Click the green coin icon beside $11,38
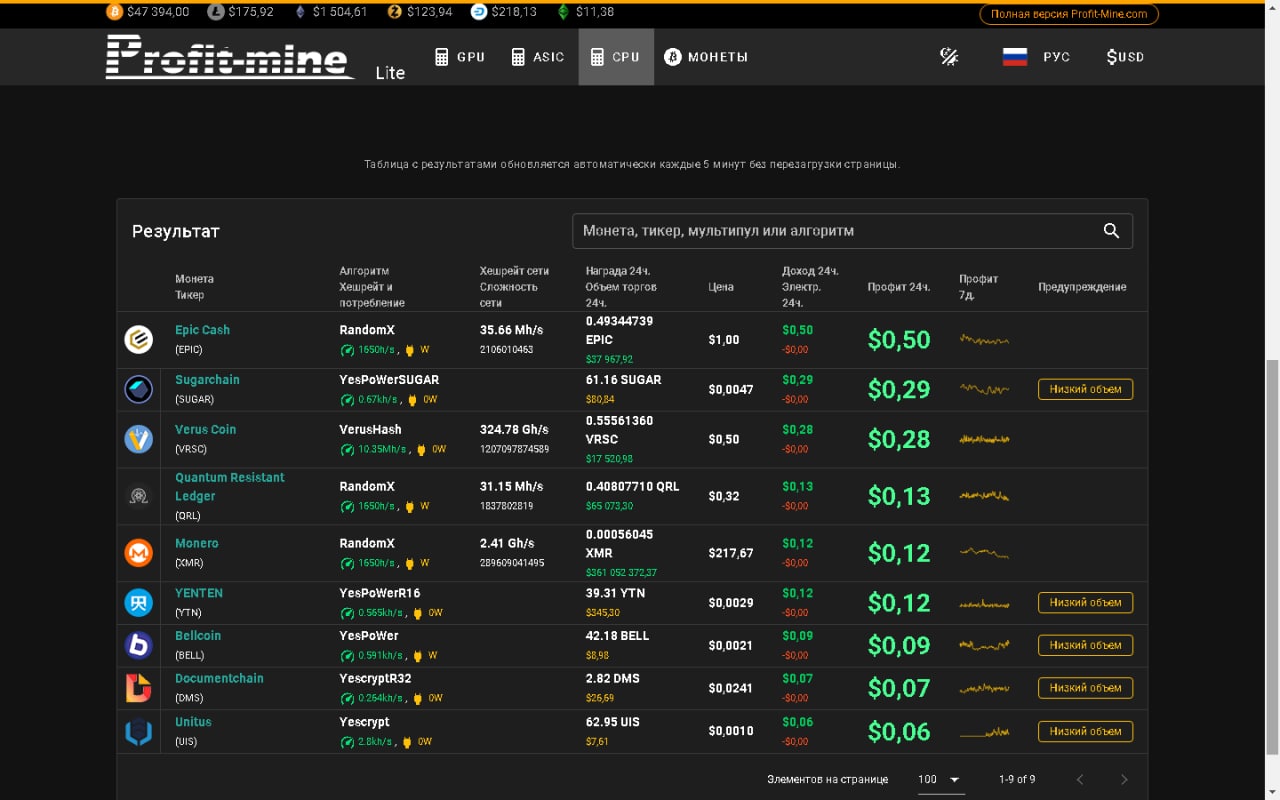 564,12
